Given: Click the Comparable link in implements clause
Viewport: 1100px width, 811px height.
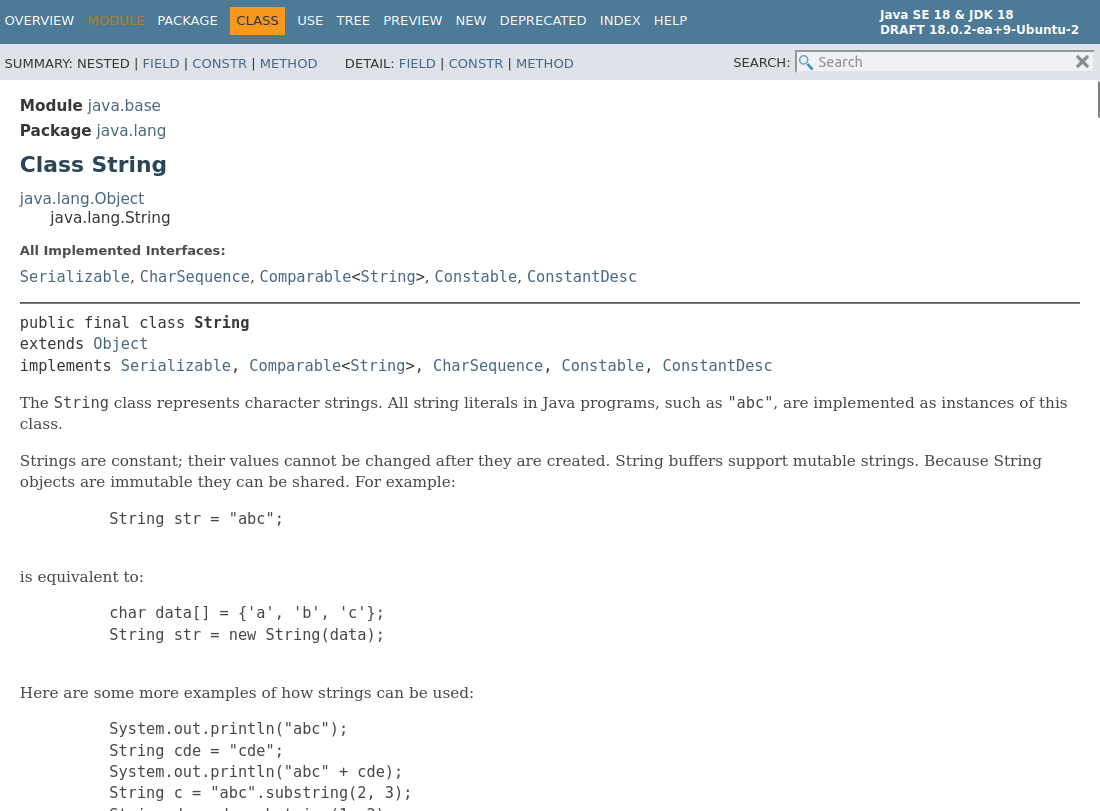Looking at the screenshot, I should [294, 366].
